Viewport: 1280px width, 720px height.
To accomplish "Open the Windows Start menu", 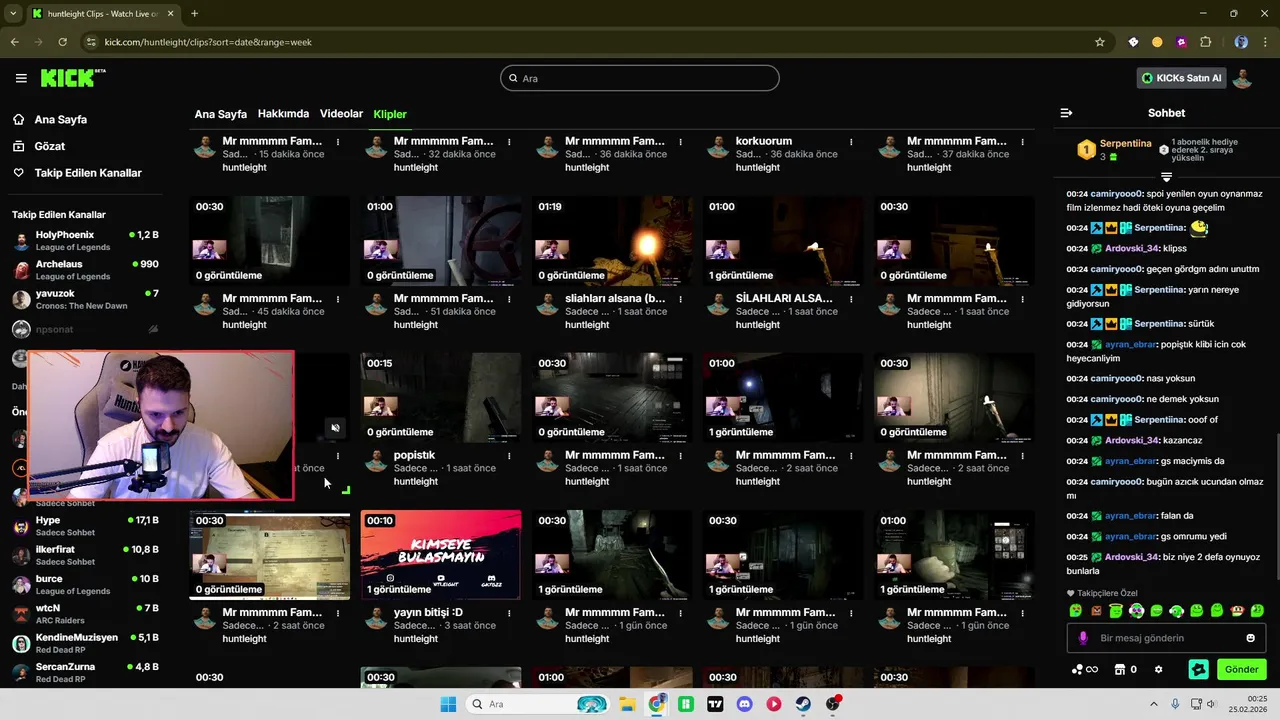I will point(448,704).
